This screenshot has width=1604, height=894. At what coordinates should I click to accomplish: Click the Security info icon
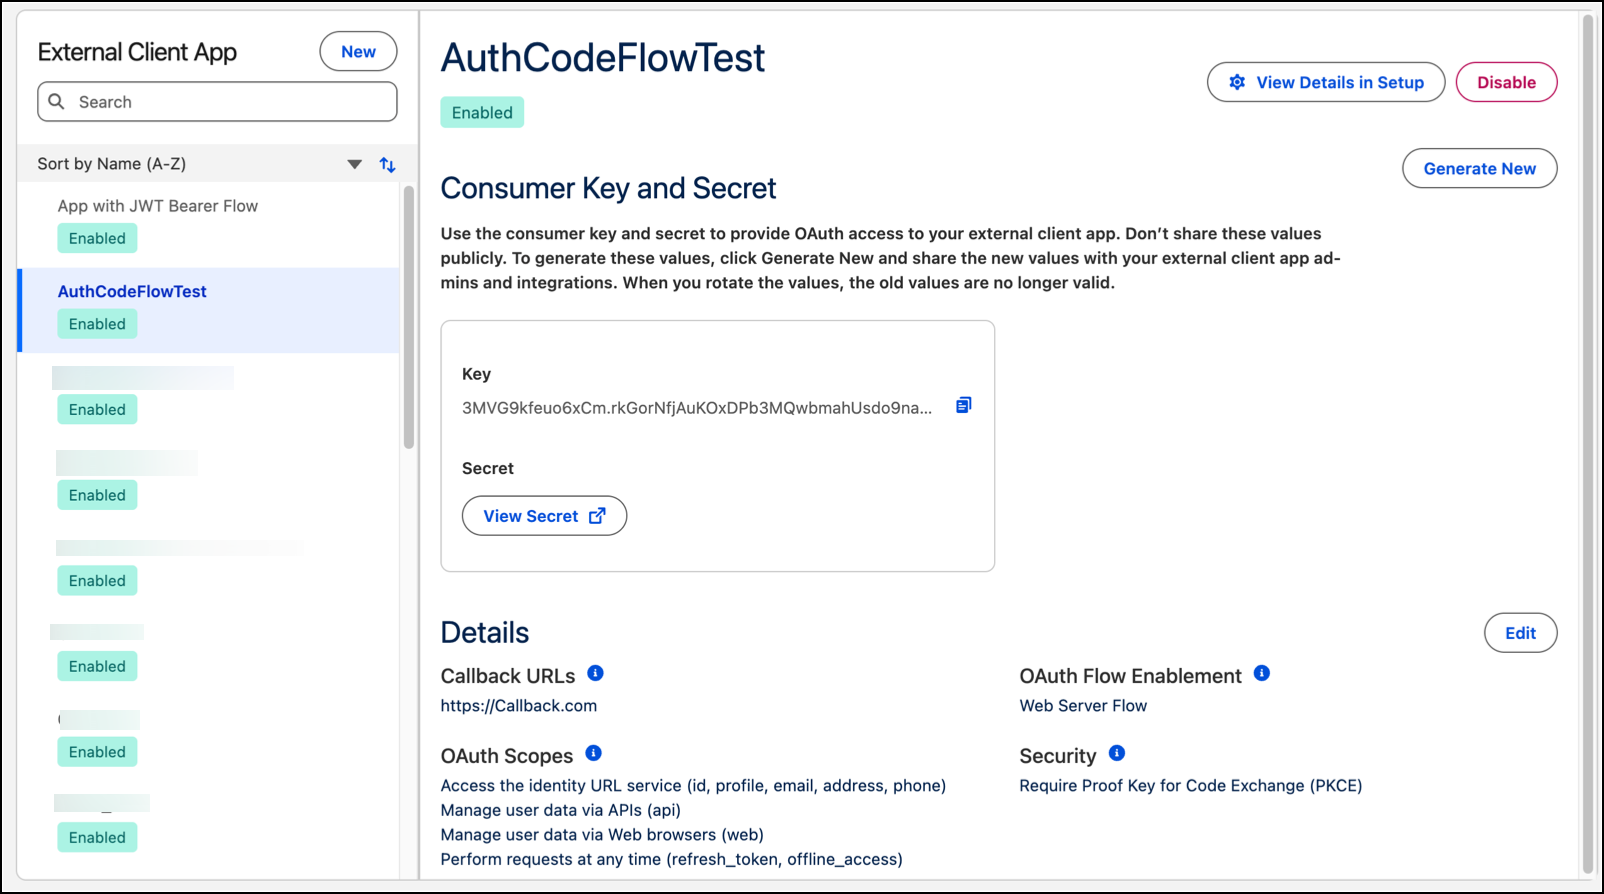tap(1117, 753)
